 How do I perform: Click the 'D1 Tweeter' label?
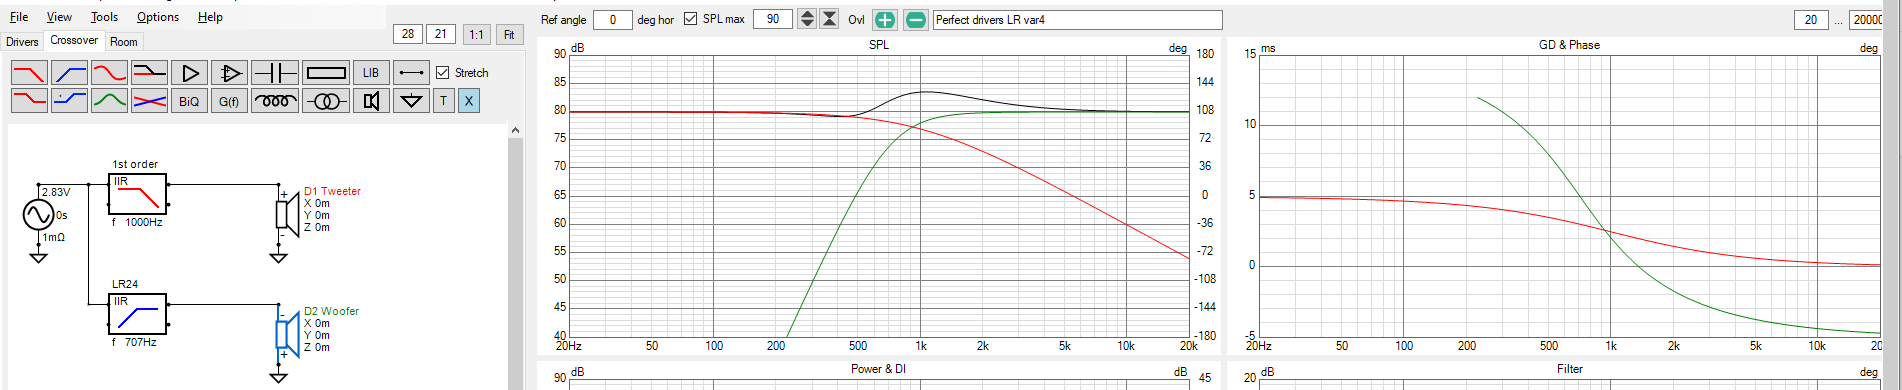(x=332, y=191)
